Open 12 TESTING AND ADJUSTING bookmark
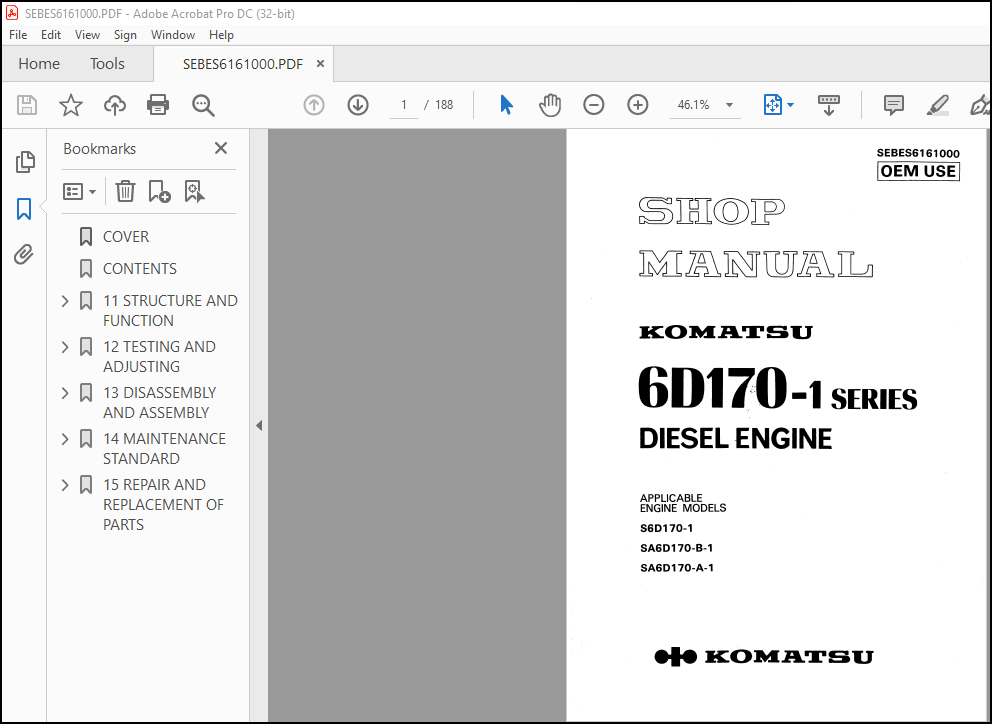992x724 pixels. (x=159, y=357)
